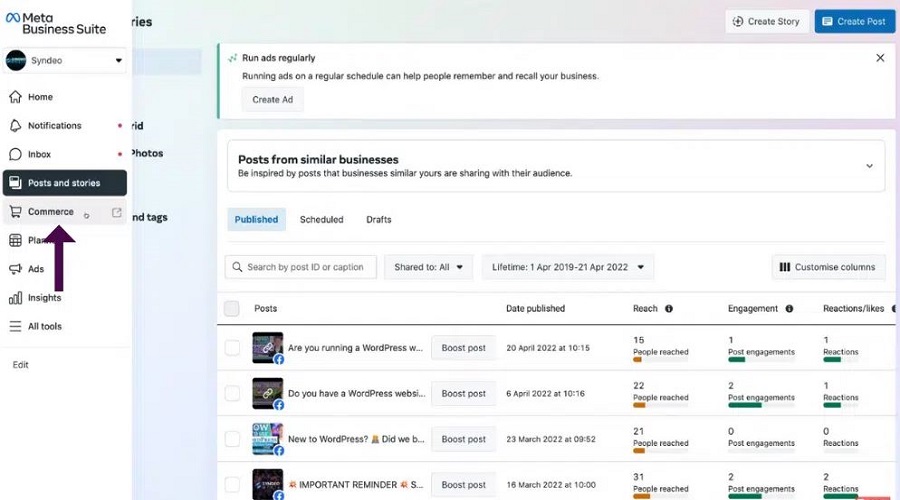
Task: Tick checkbox for 'Are you running a WordPress' post
Action: coord(232,348)
